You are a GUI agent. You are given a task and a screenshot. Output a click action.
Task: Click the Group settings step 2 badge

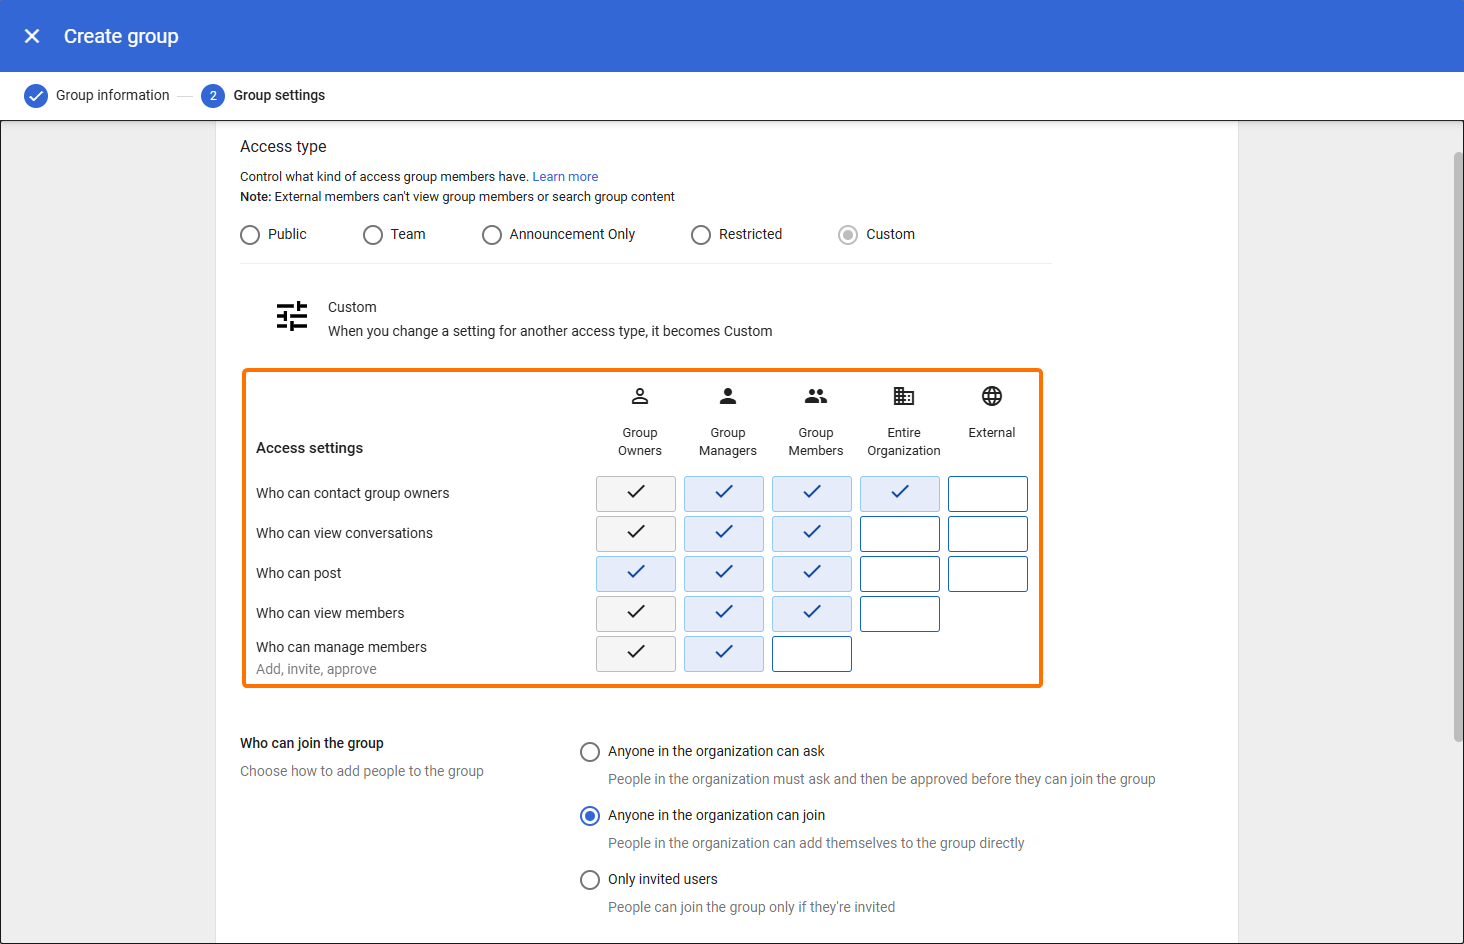coord(213,96)
